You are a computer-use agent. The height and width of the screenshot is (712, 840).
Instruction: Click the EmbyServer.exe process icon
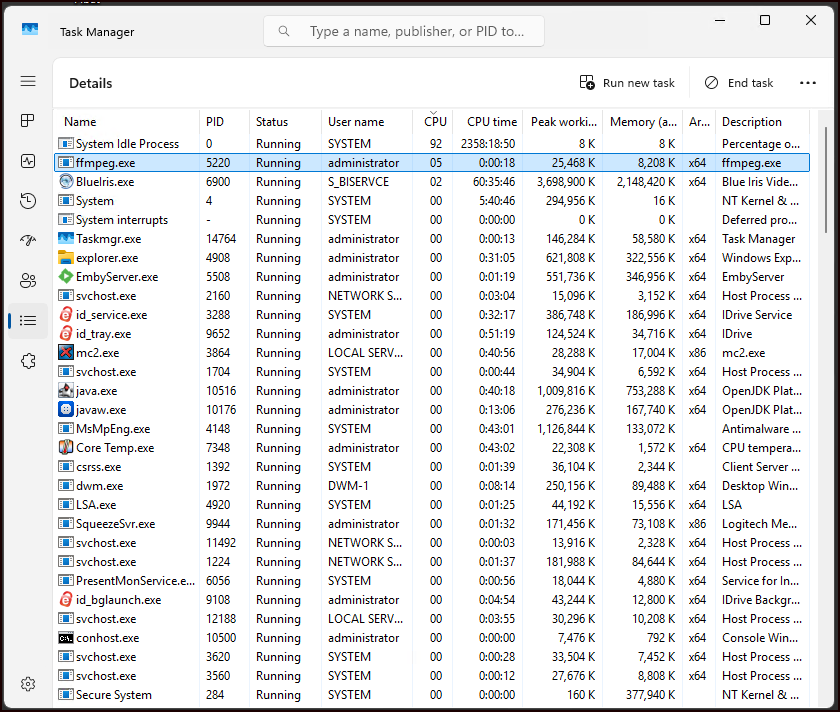point(66,277)
